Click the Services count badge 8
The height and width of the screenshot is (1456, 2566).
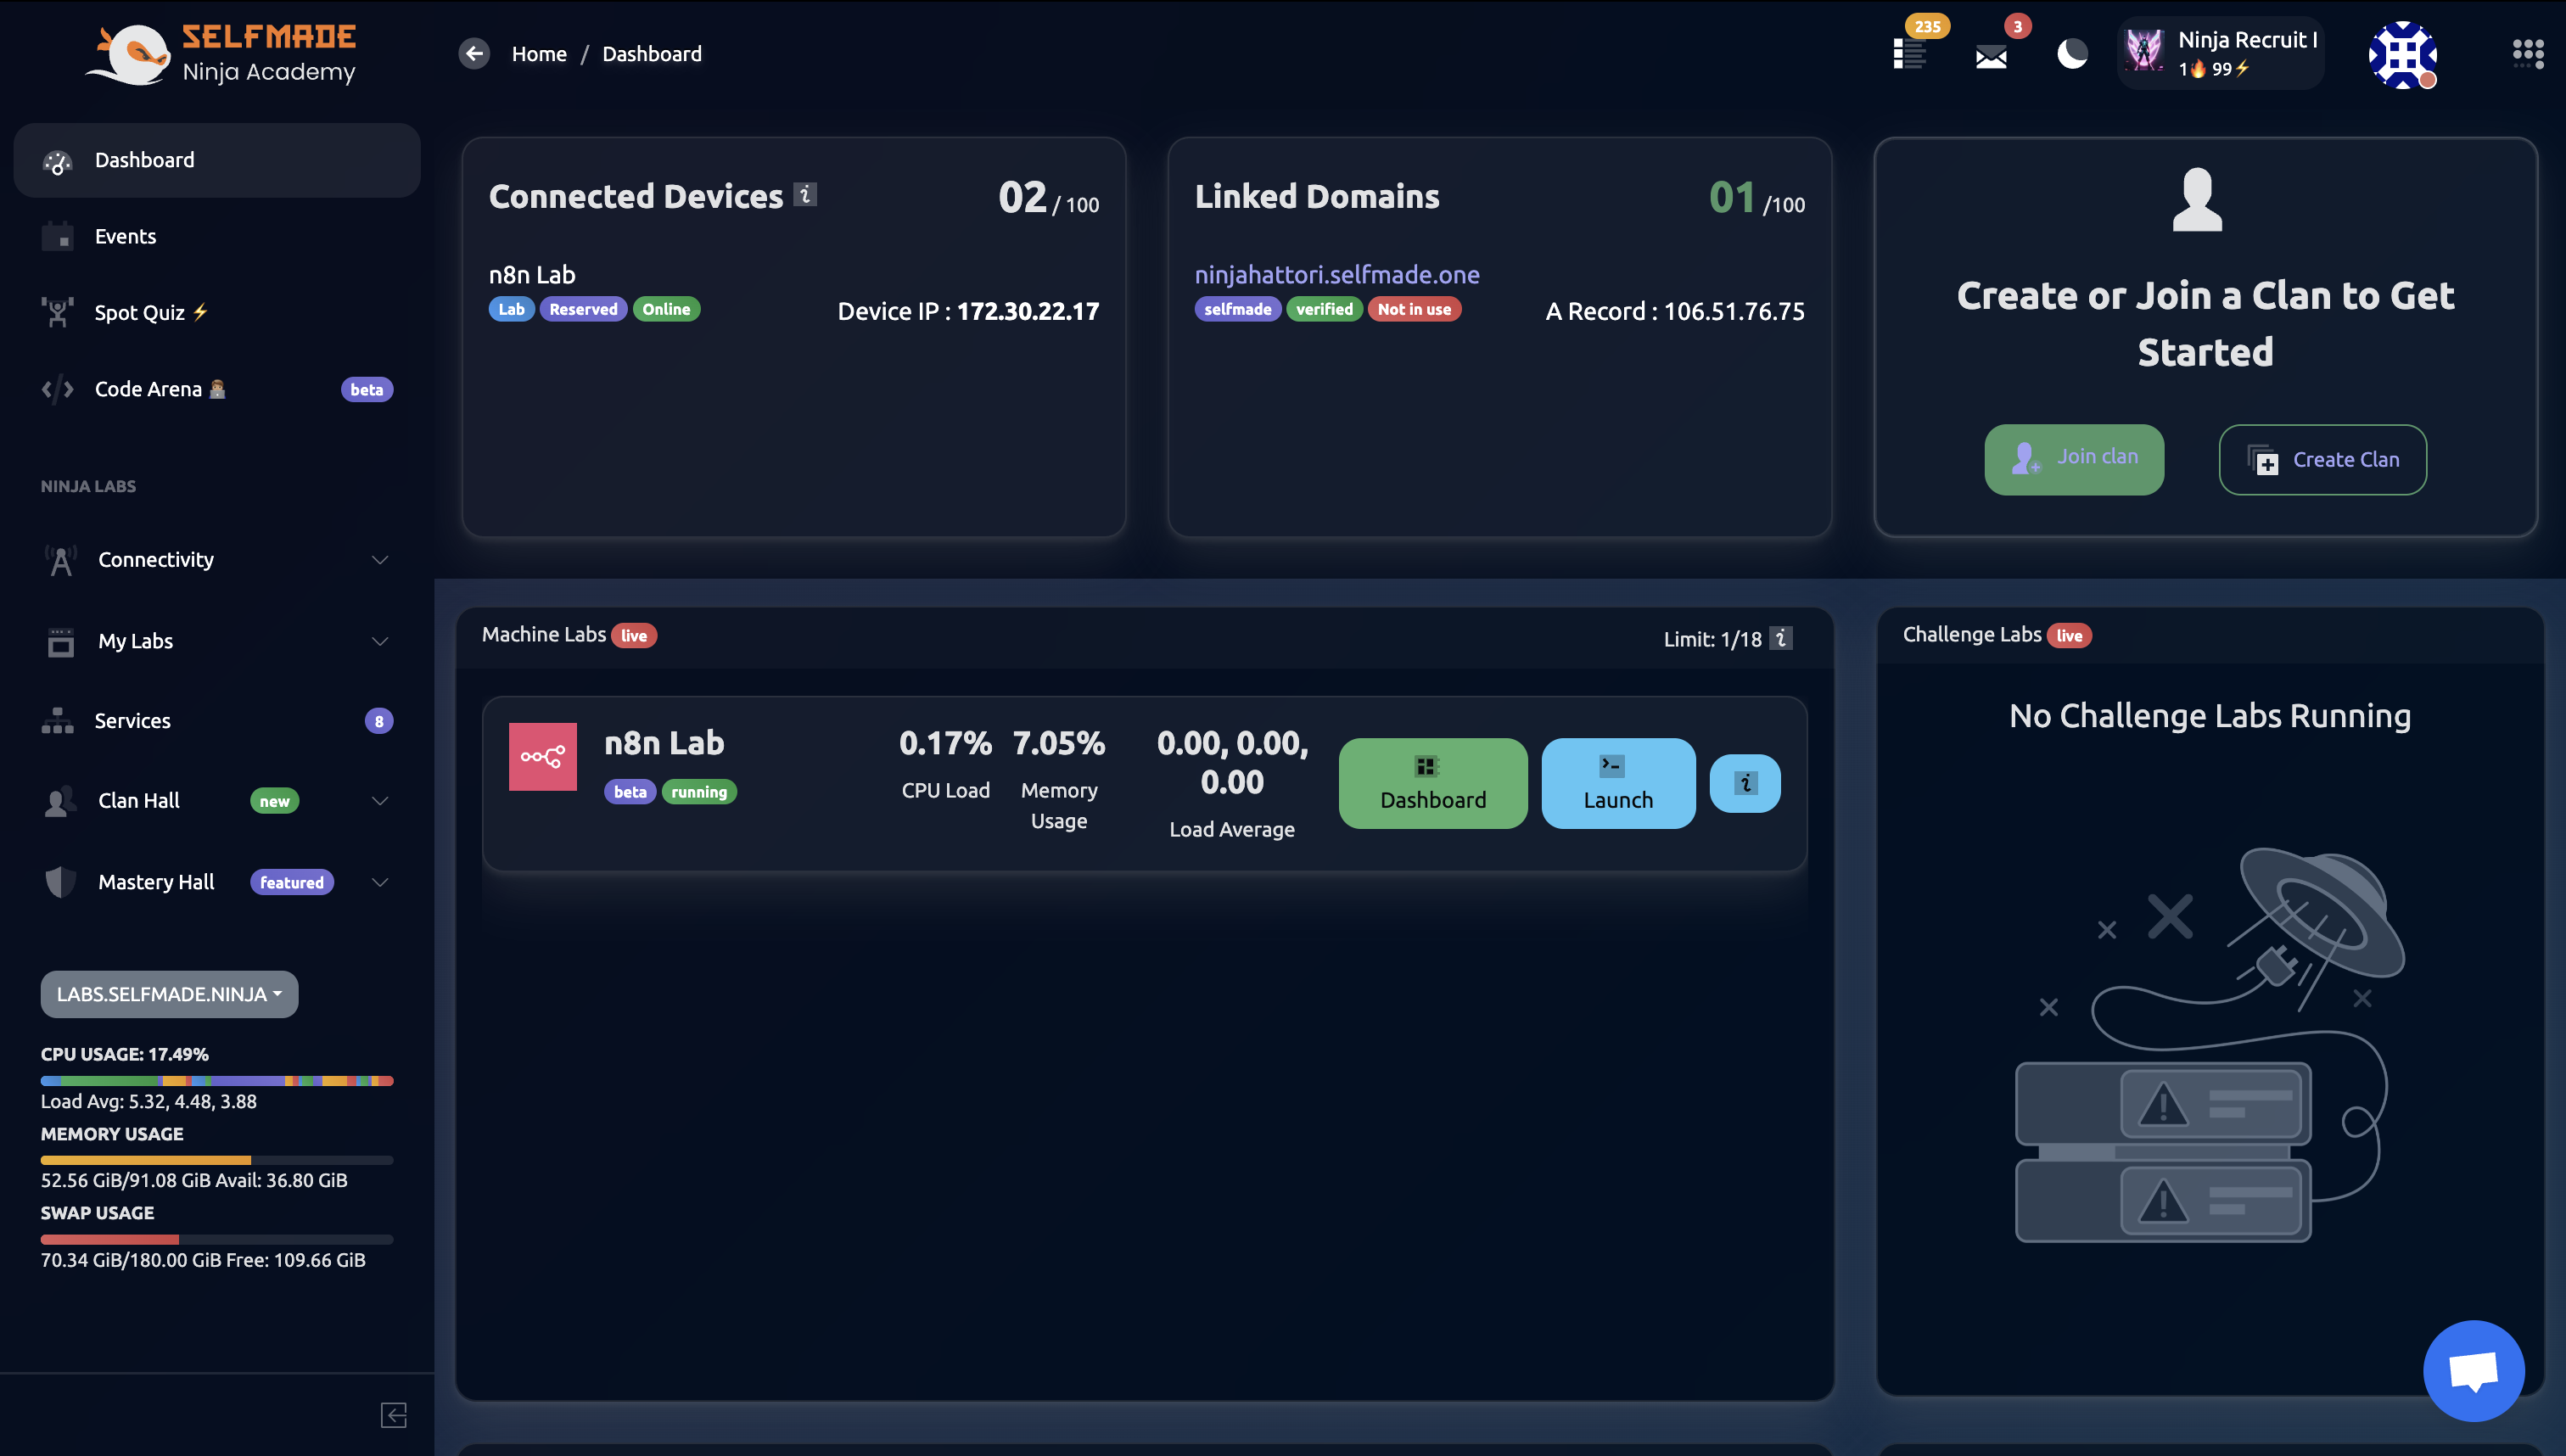point(378,721)
